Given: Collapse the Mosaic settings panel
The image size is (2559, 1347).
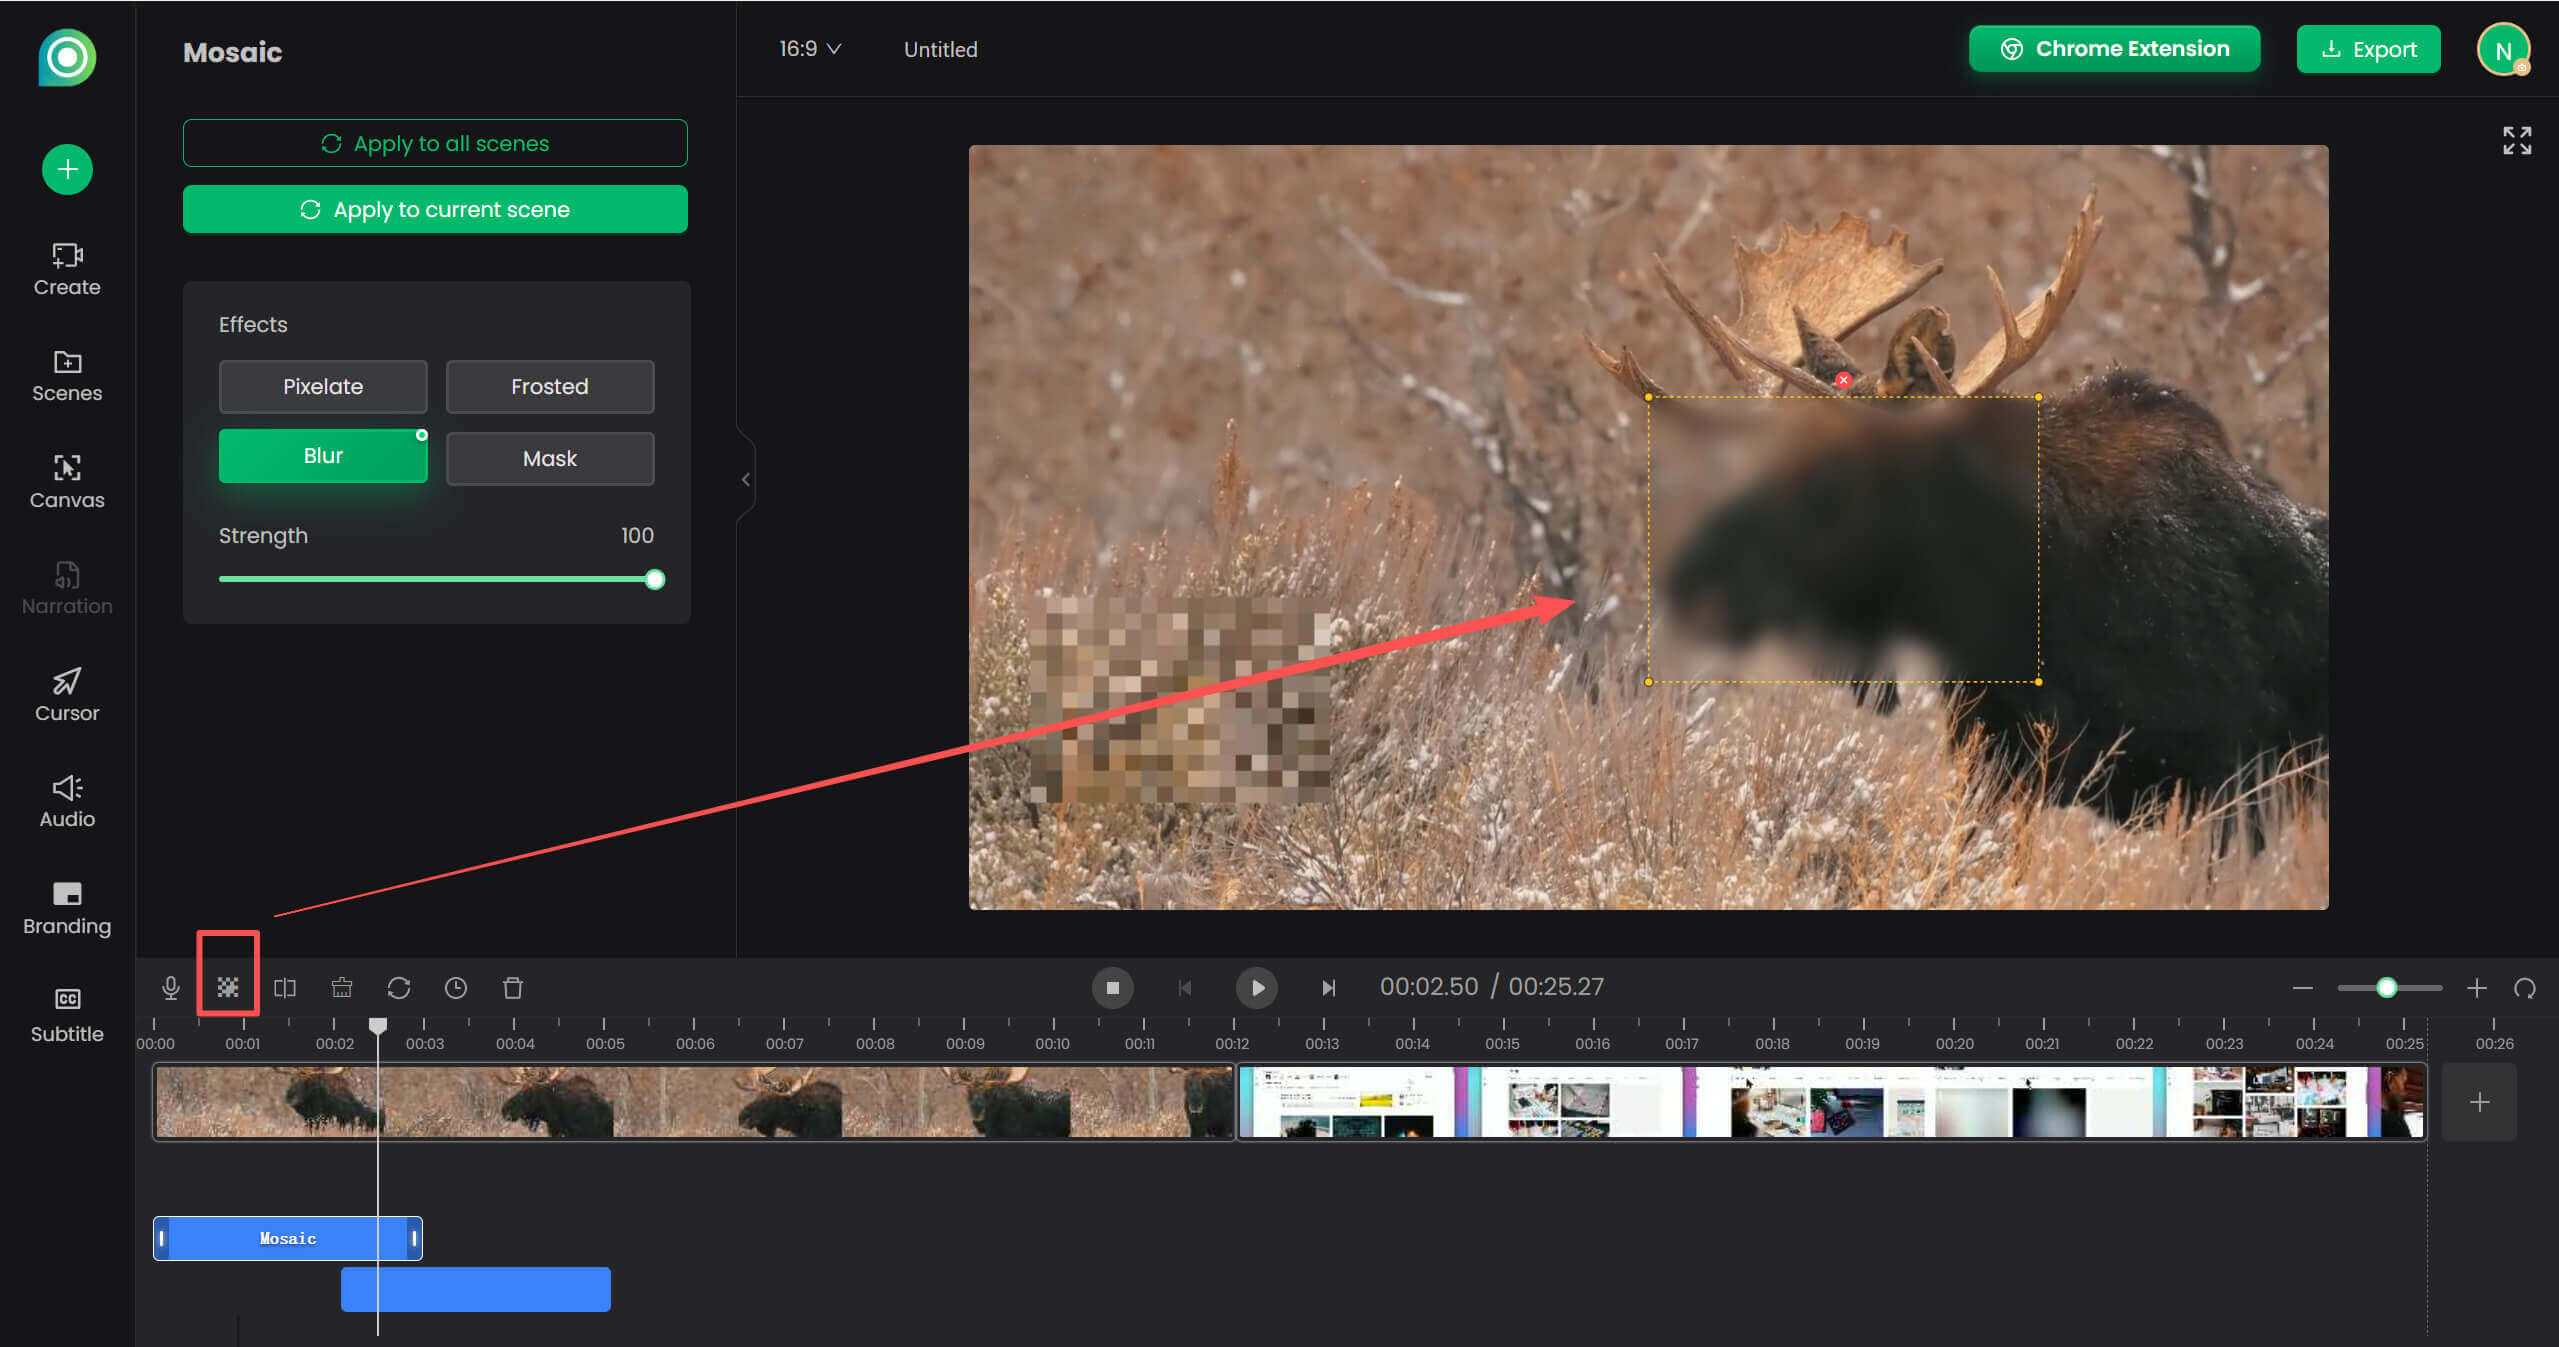Looking at the screenshot, I should [745, 479].
